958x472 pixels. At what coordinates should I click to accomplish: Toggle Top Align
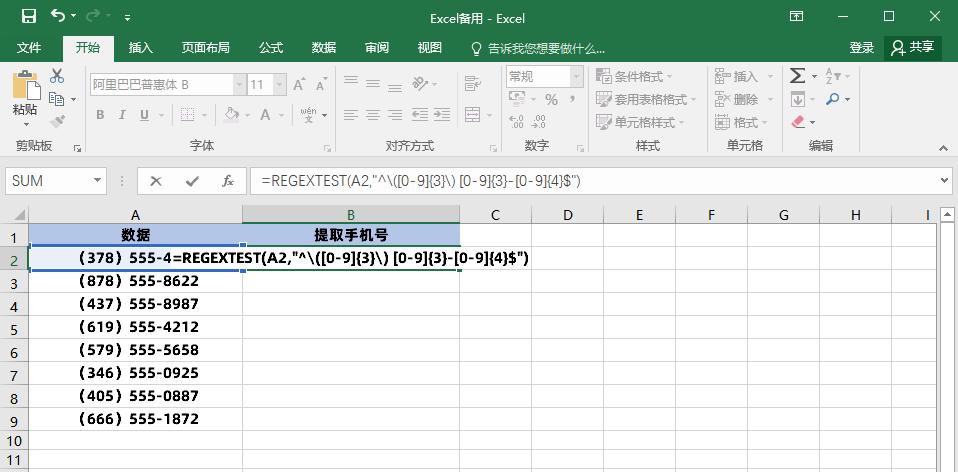(351, 82)
